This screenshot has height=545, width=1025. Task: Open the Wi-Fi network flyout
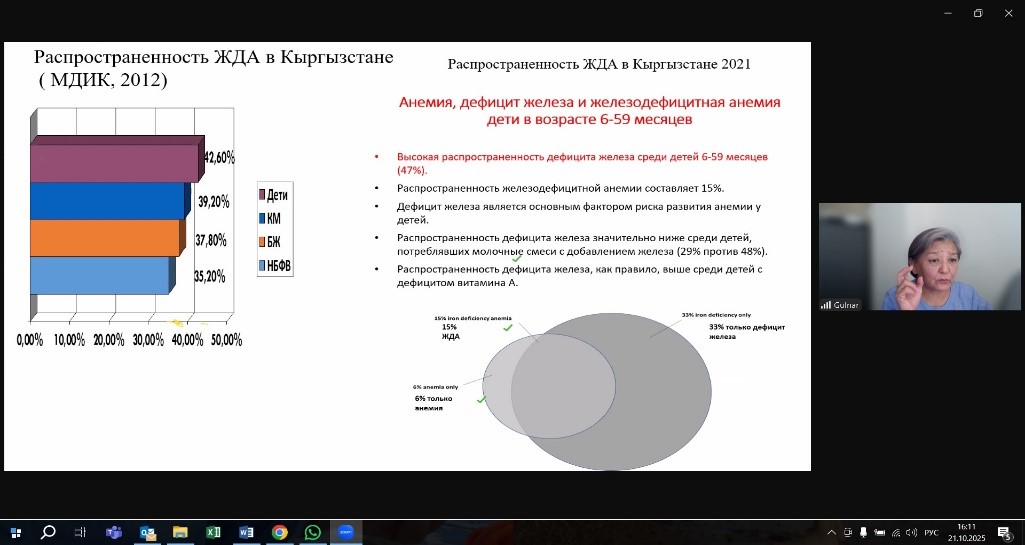(897, 533)
